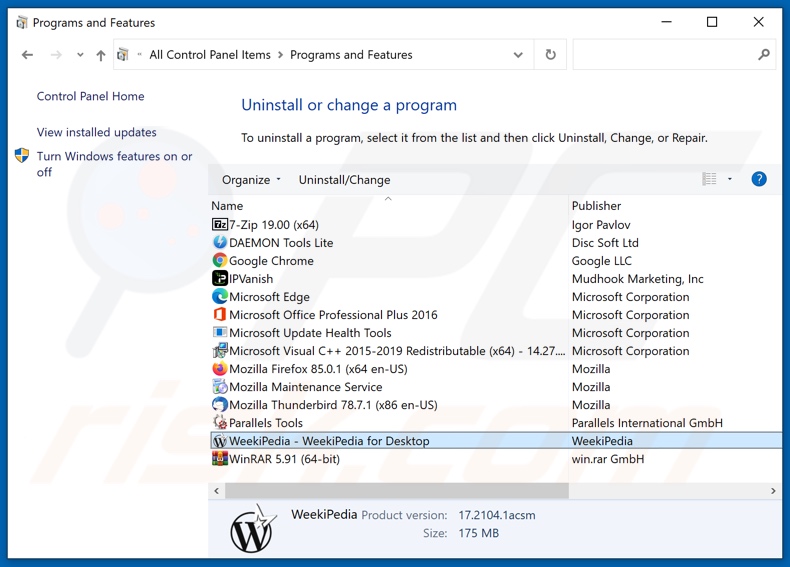This screenshot has height=567, width=790.
Task: Expand the view options dropdown arrow
Action: tap(730, 179)
